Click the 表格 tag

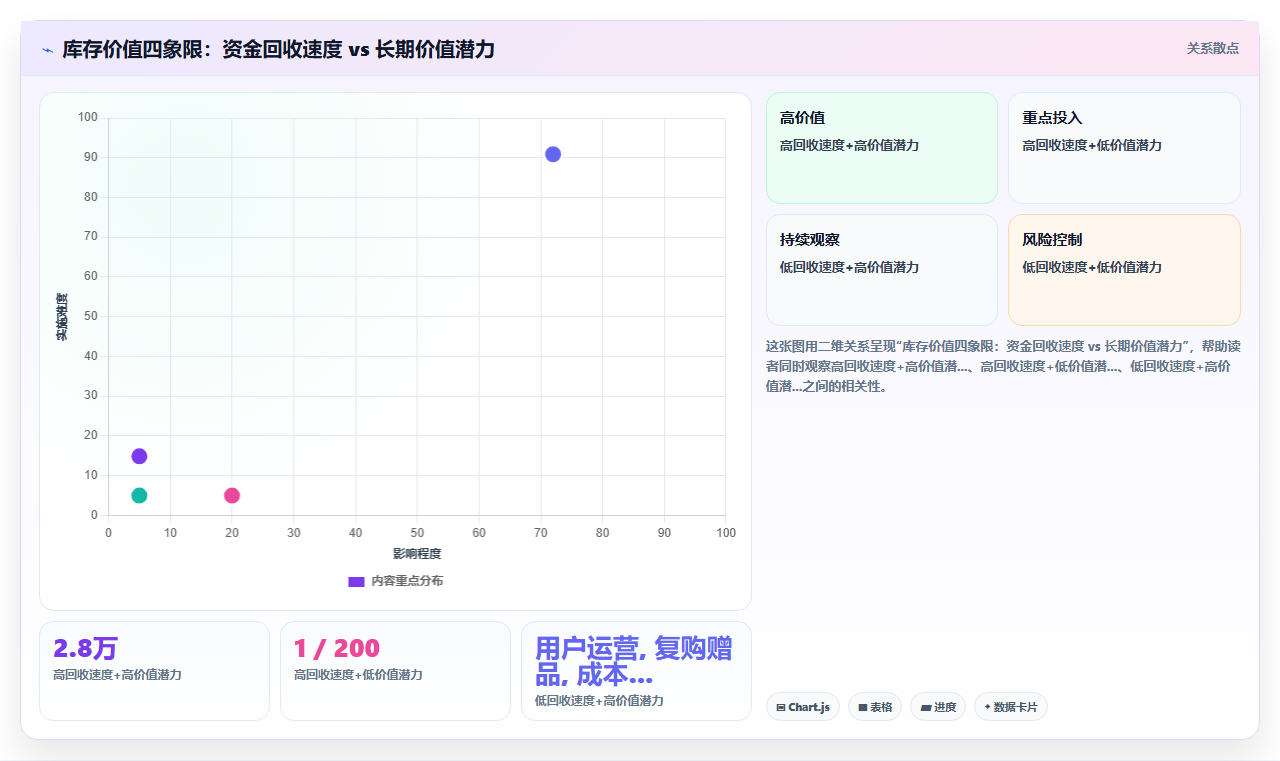pyautogui.click(x=875, y=707)
